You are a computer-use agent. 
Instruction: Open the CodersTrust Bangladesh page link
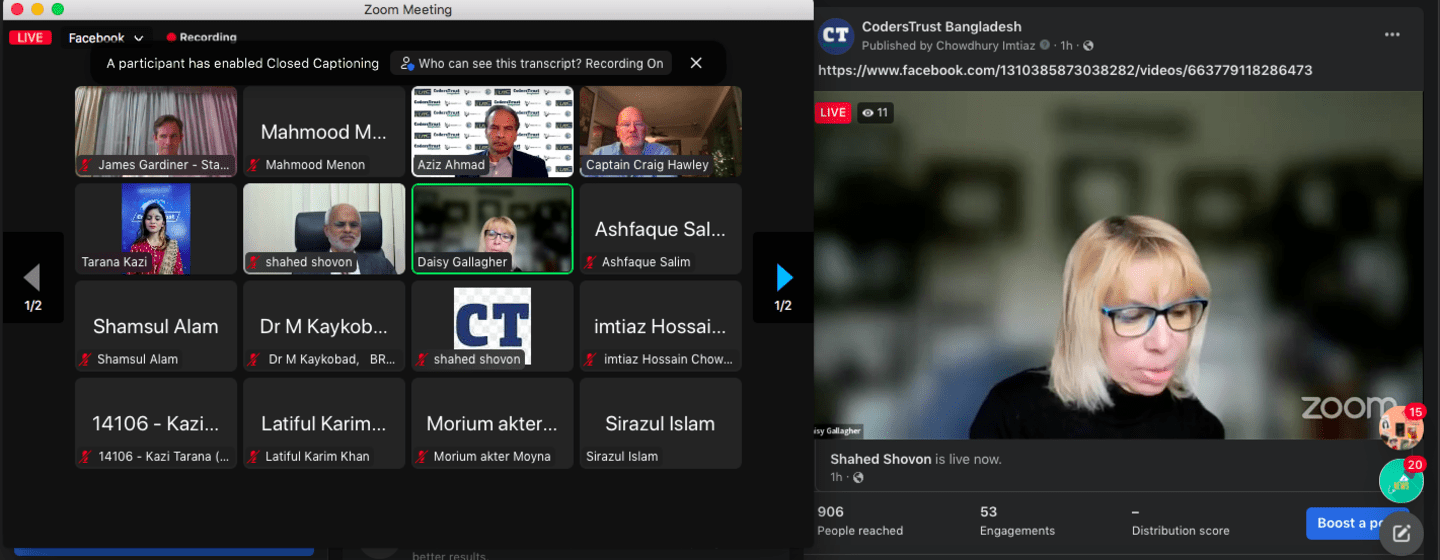(941, 27)
